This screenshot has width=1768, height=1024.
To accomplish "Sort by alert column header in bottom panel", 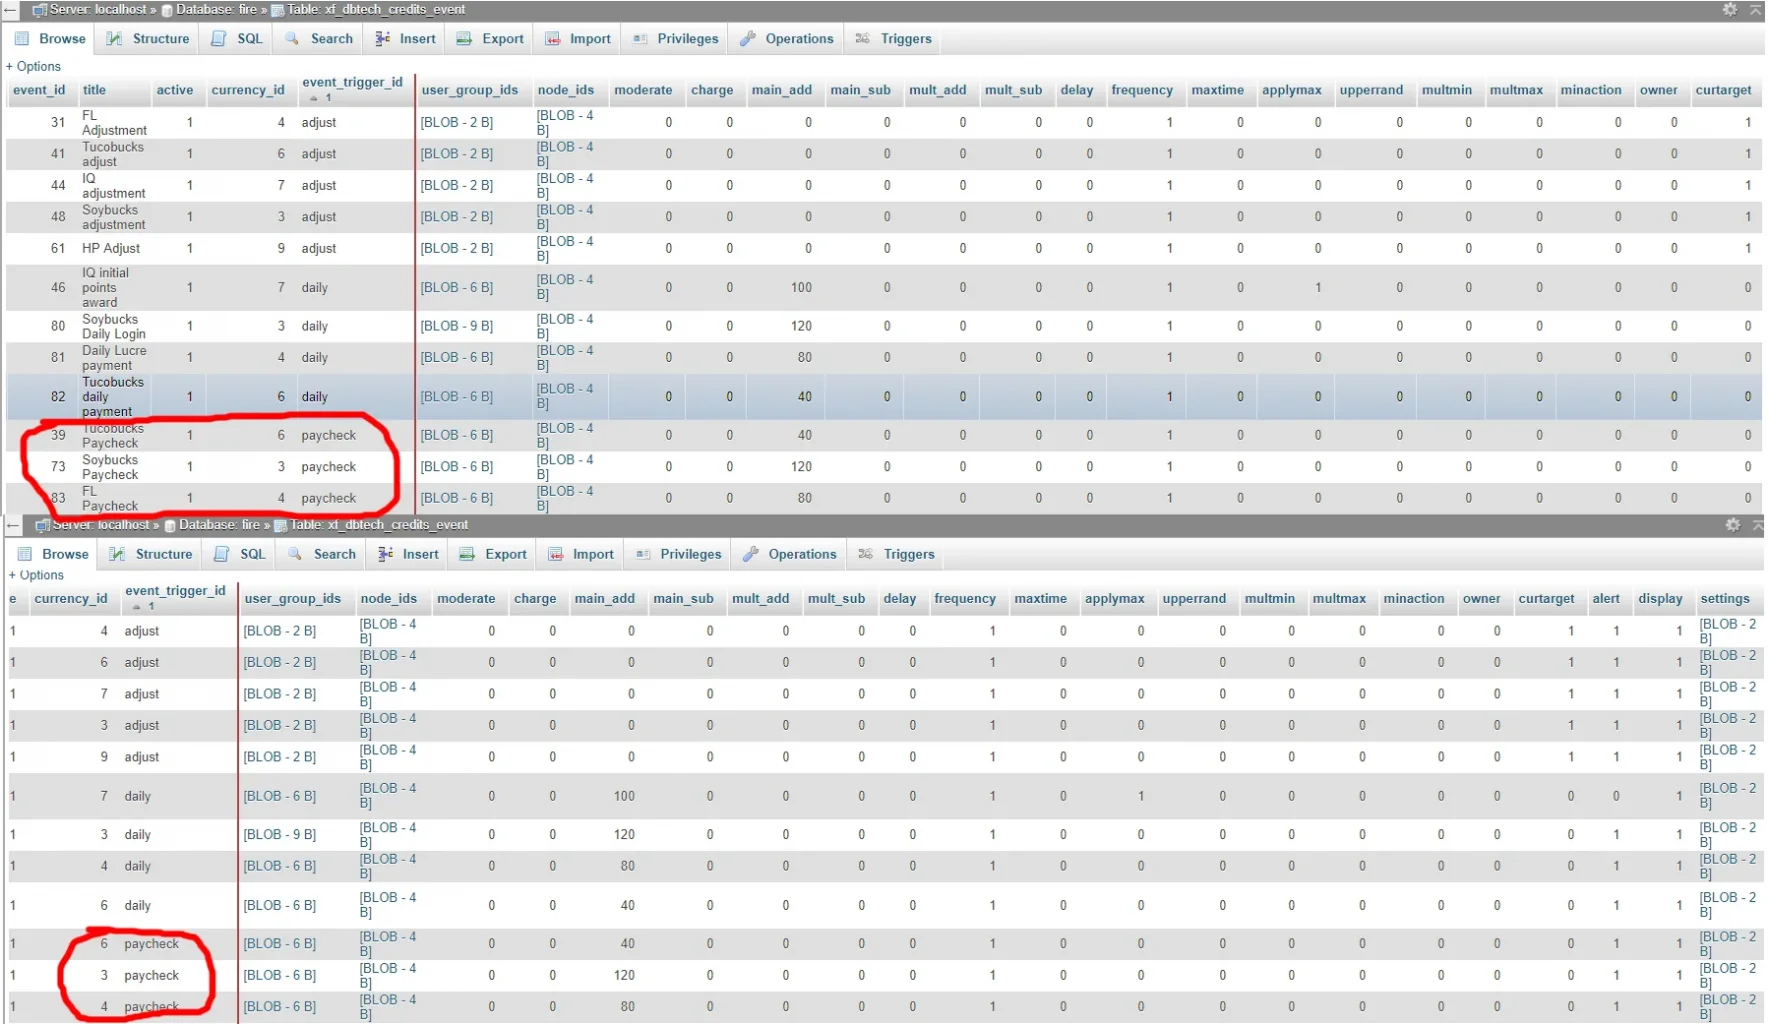I will (1606, 599).
